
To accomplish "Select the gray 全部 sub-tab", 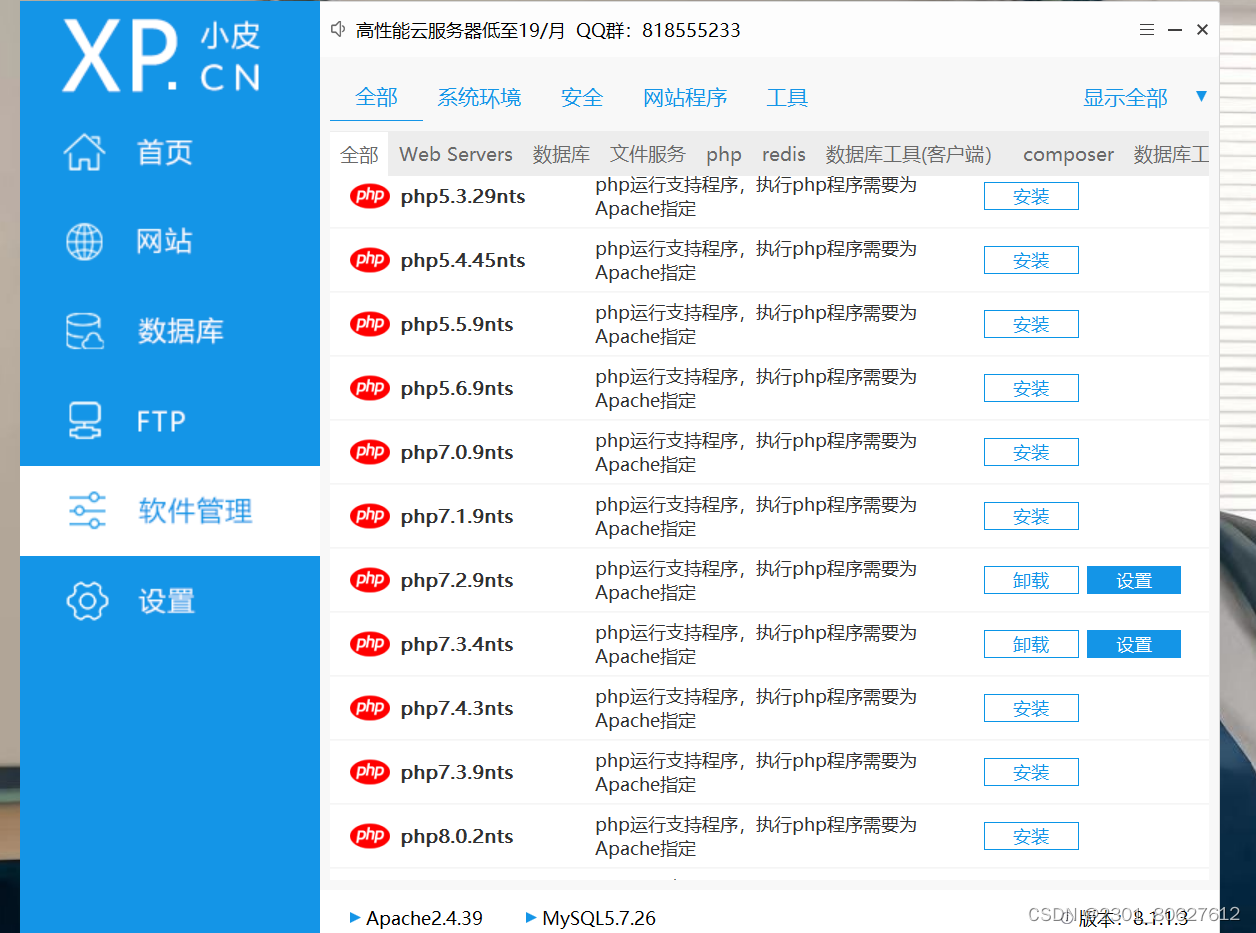I will pos(359,154).
